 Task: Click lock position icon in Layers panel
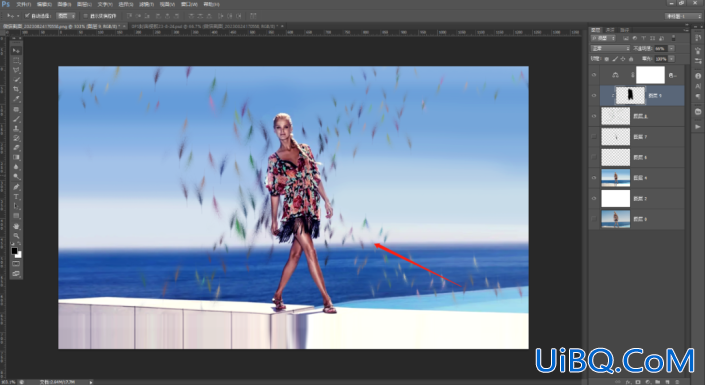(623, 59)
